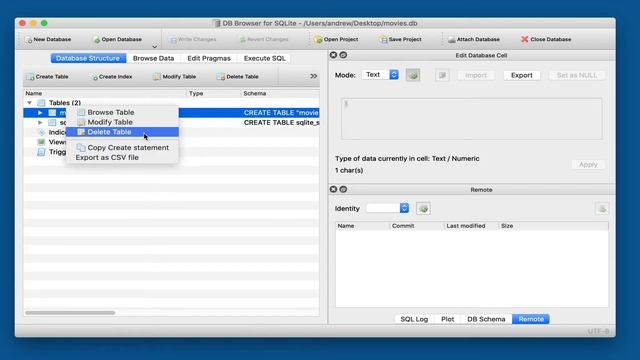Switch to the Plot tab

point(448,319)
